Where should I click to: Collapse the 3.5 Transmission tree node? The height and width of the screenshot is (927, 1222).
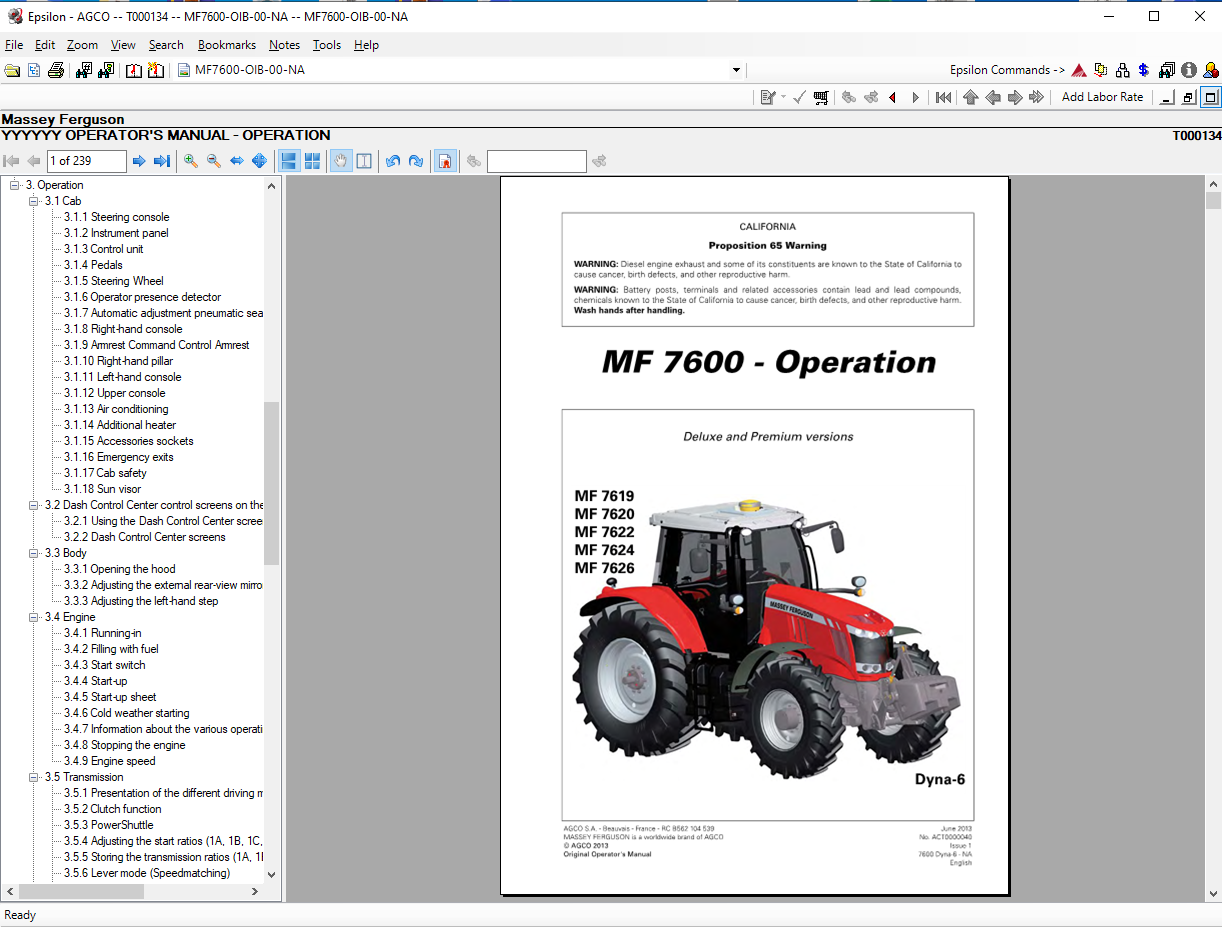(x=34, y=777)
